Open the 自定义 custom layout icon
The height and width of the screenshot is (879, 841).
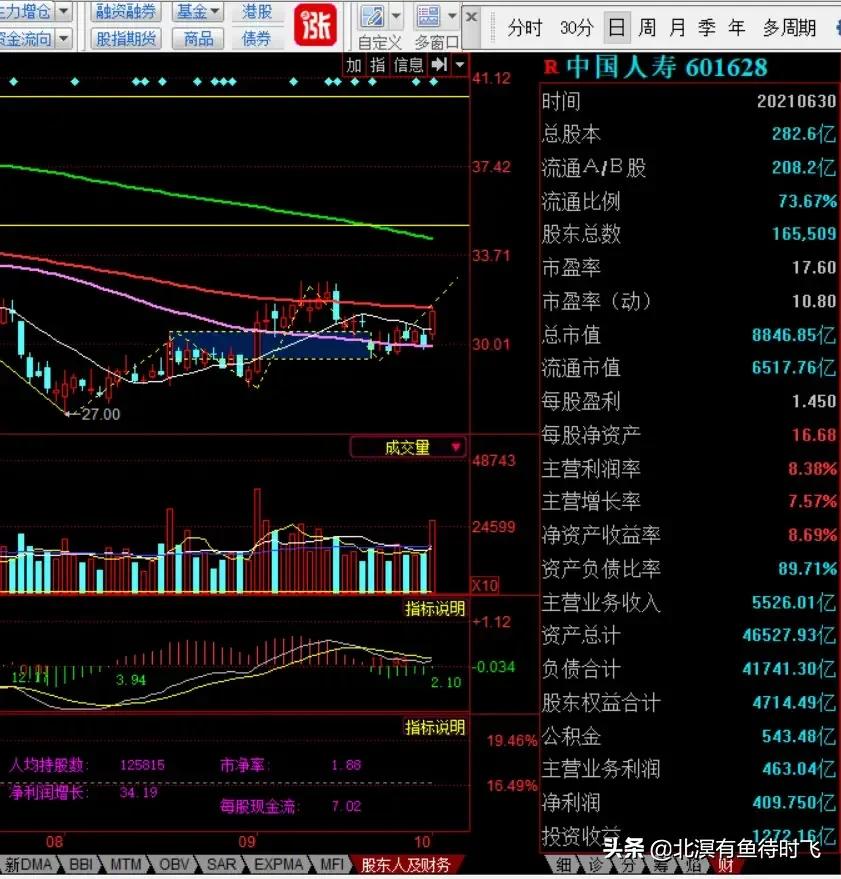tap(372, 17)
